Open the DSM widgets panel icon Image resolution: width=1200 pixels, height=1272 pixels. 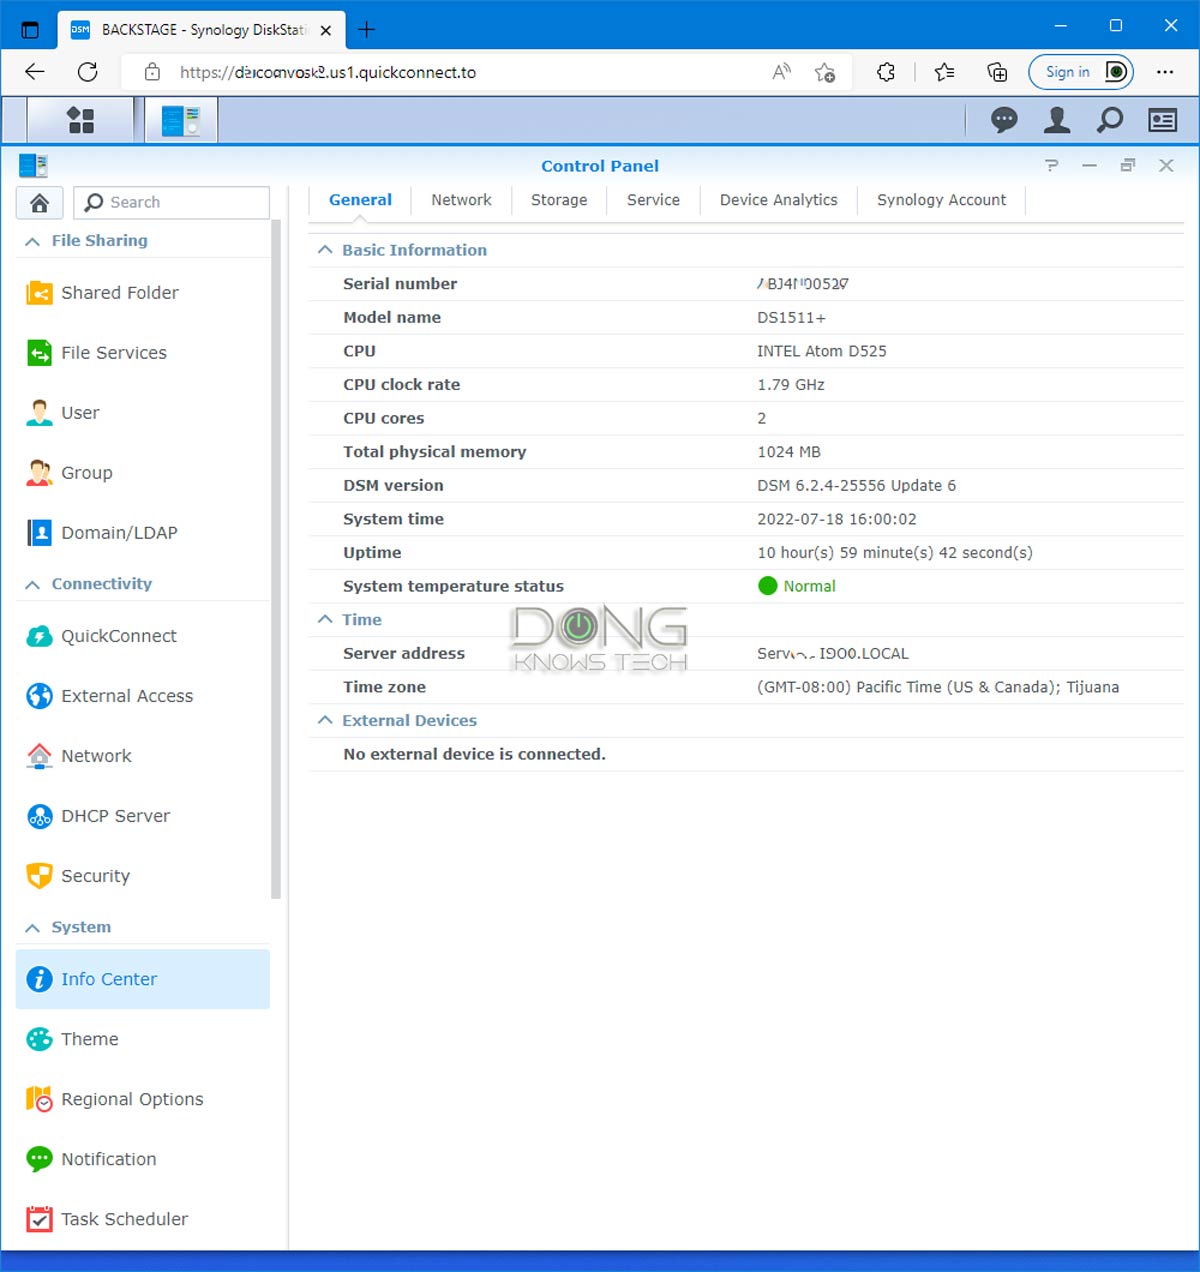coord(1162,121)
